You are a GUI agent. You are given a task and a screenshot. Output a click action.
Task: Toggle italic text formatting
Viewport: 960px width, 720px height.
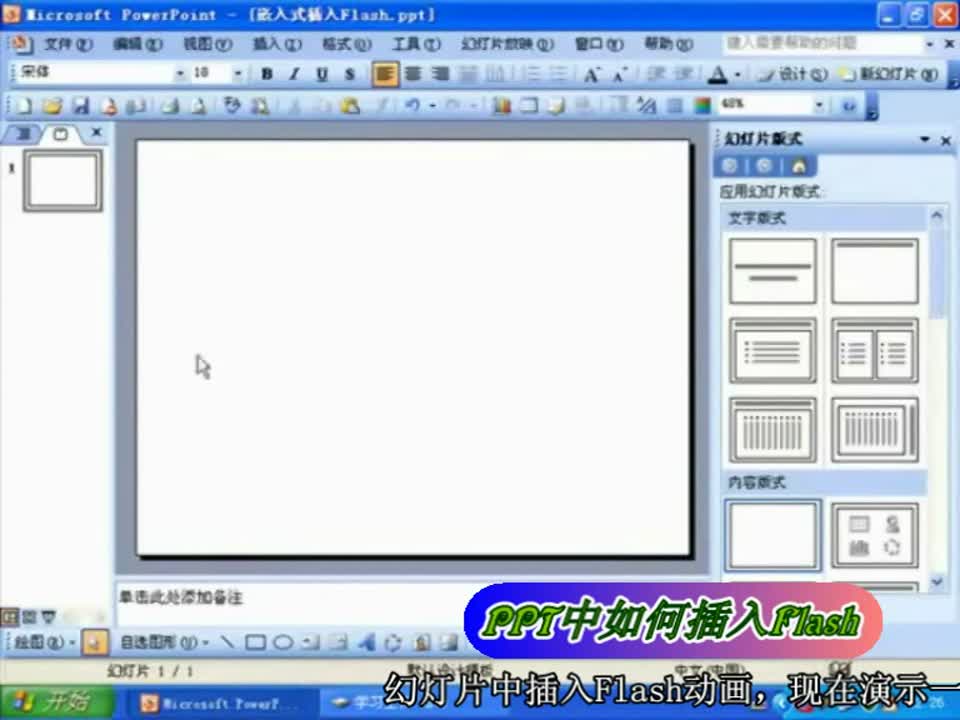pos(294,74)
